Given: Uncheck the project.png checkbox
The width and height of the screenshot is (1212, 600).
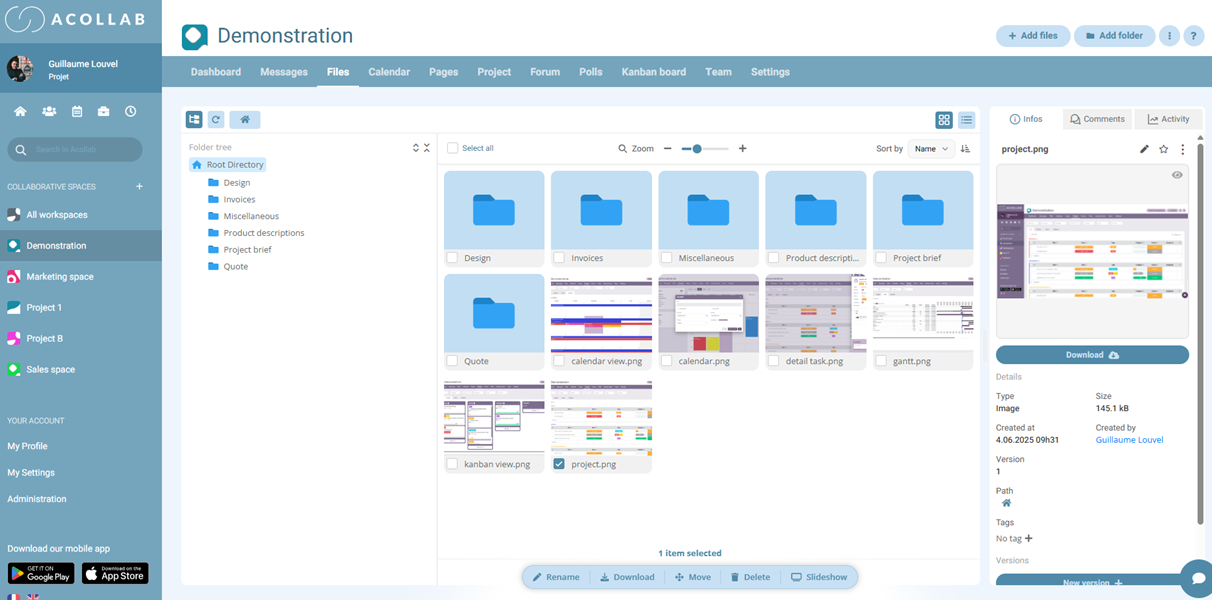Looking at the screenshot, I should 559,464.
